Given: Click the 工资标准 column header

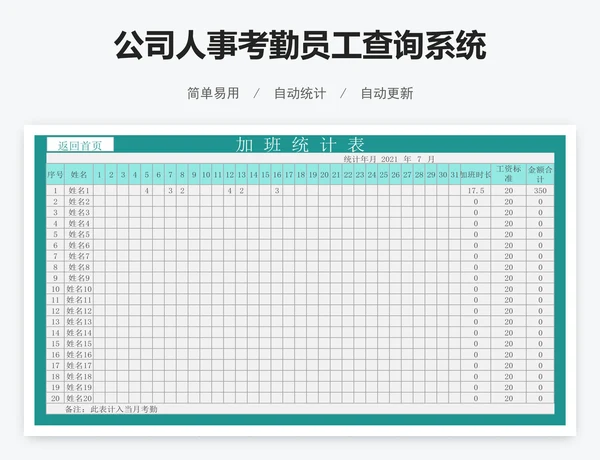Looking at the screenshot, I should point(509,175).
